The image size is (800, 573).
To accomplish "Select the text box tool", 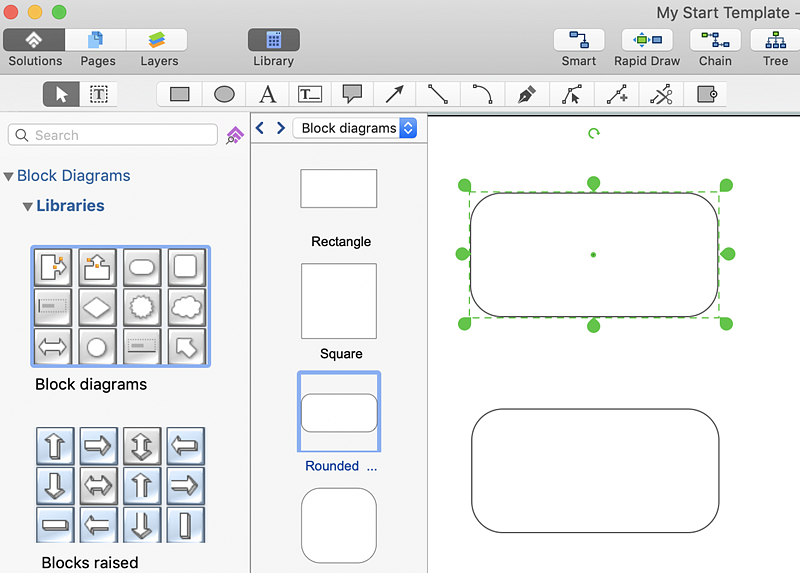I will tap(310, 94).
